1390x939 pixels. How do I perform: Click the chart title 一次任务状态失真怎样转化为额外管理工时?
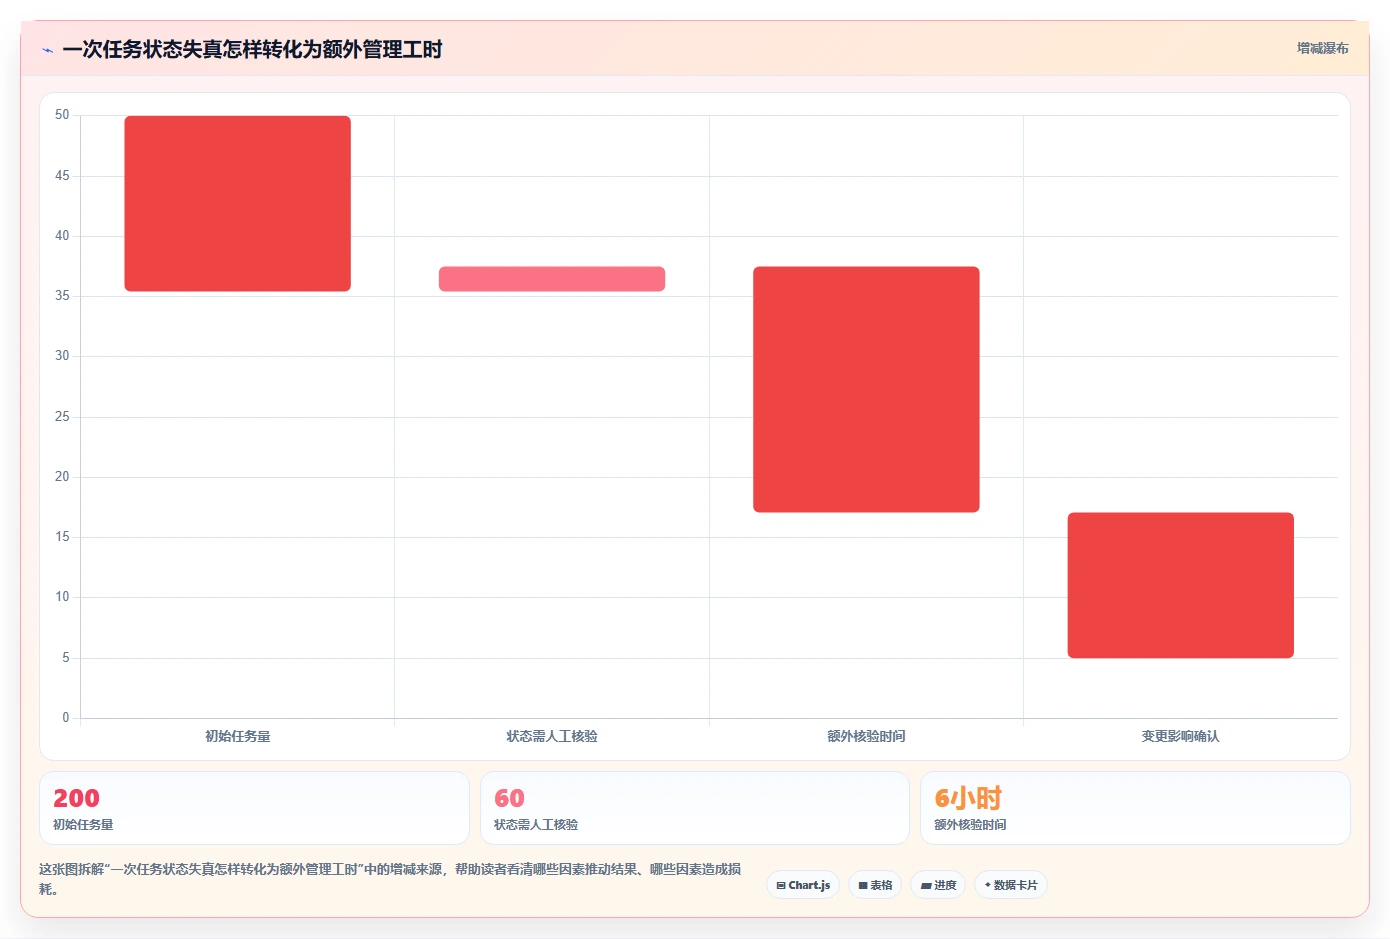(252, 50)
